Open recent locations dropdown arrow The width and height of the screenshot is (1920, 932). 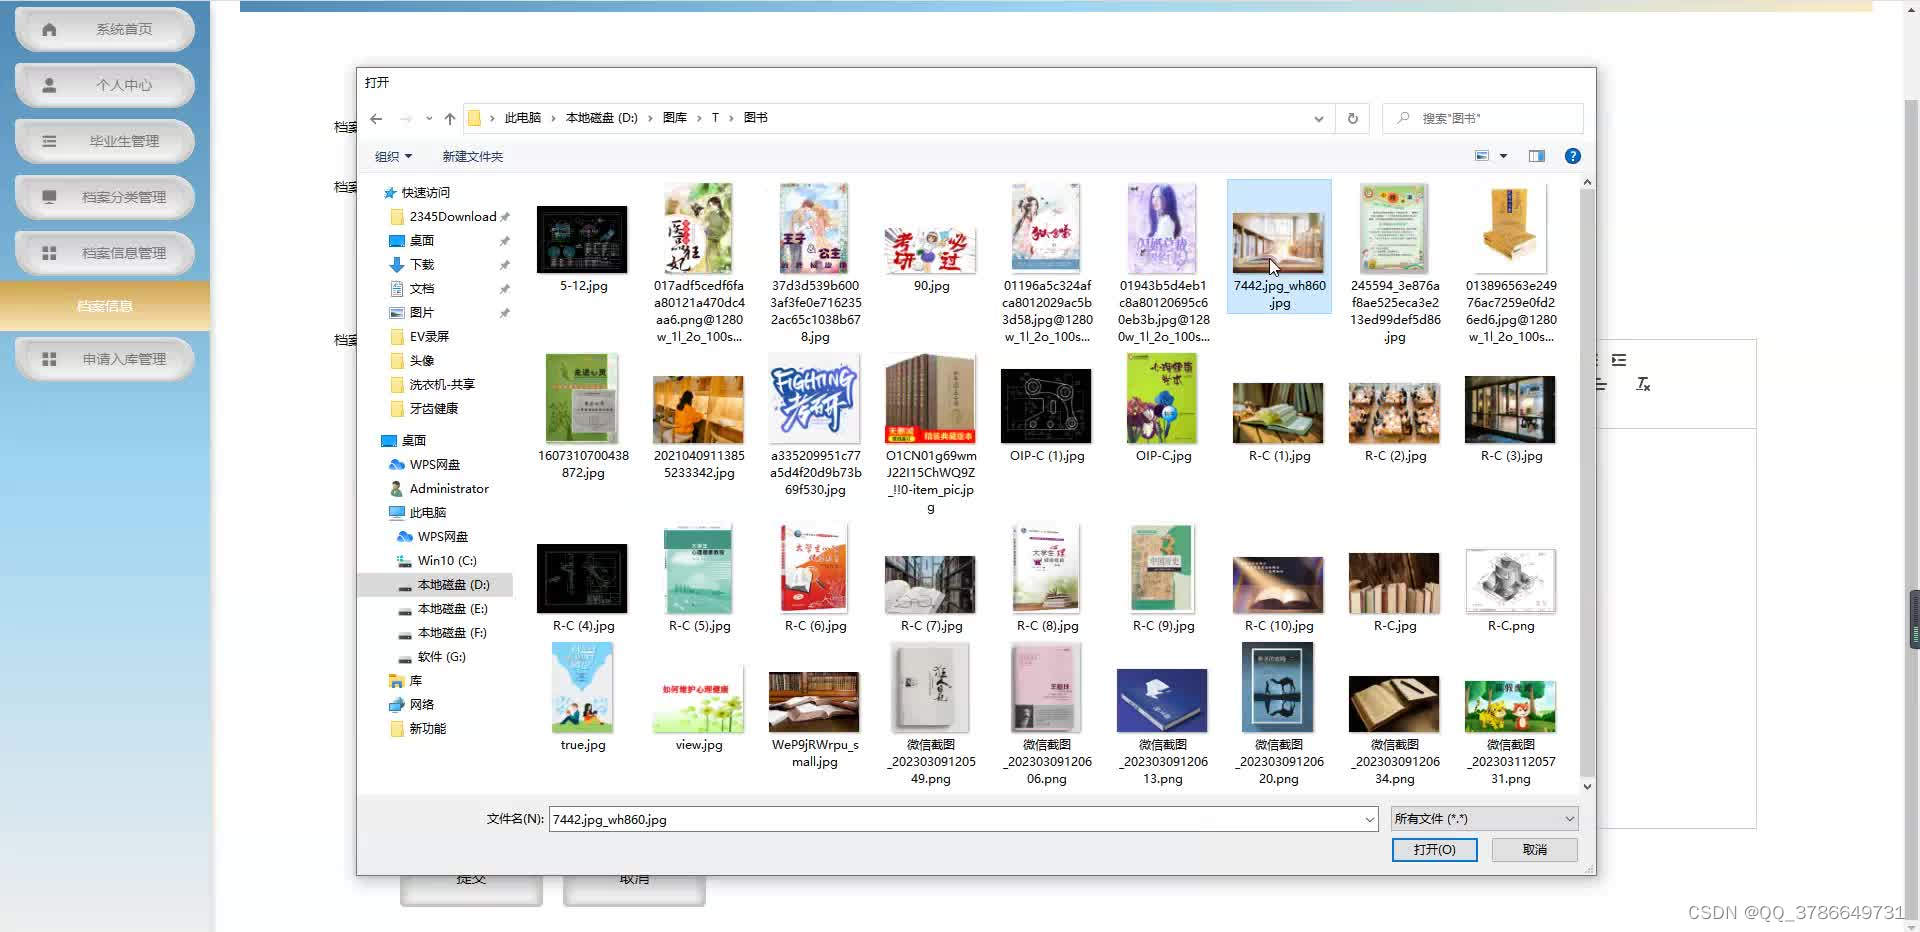click(x=429, y=118)
